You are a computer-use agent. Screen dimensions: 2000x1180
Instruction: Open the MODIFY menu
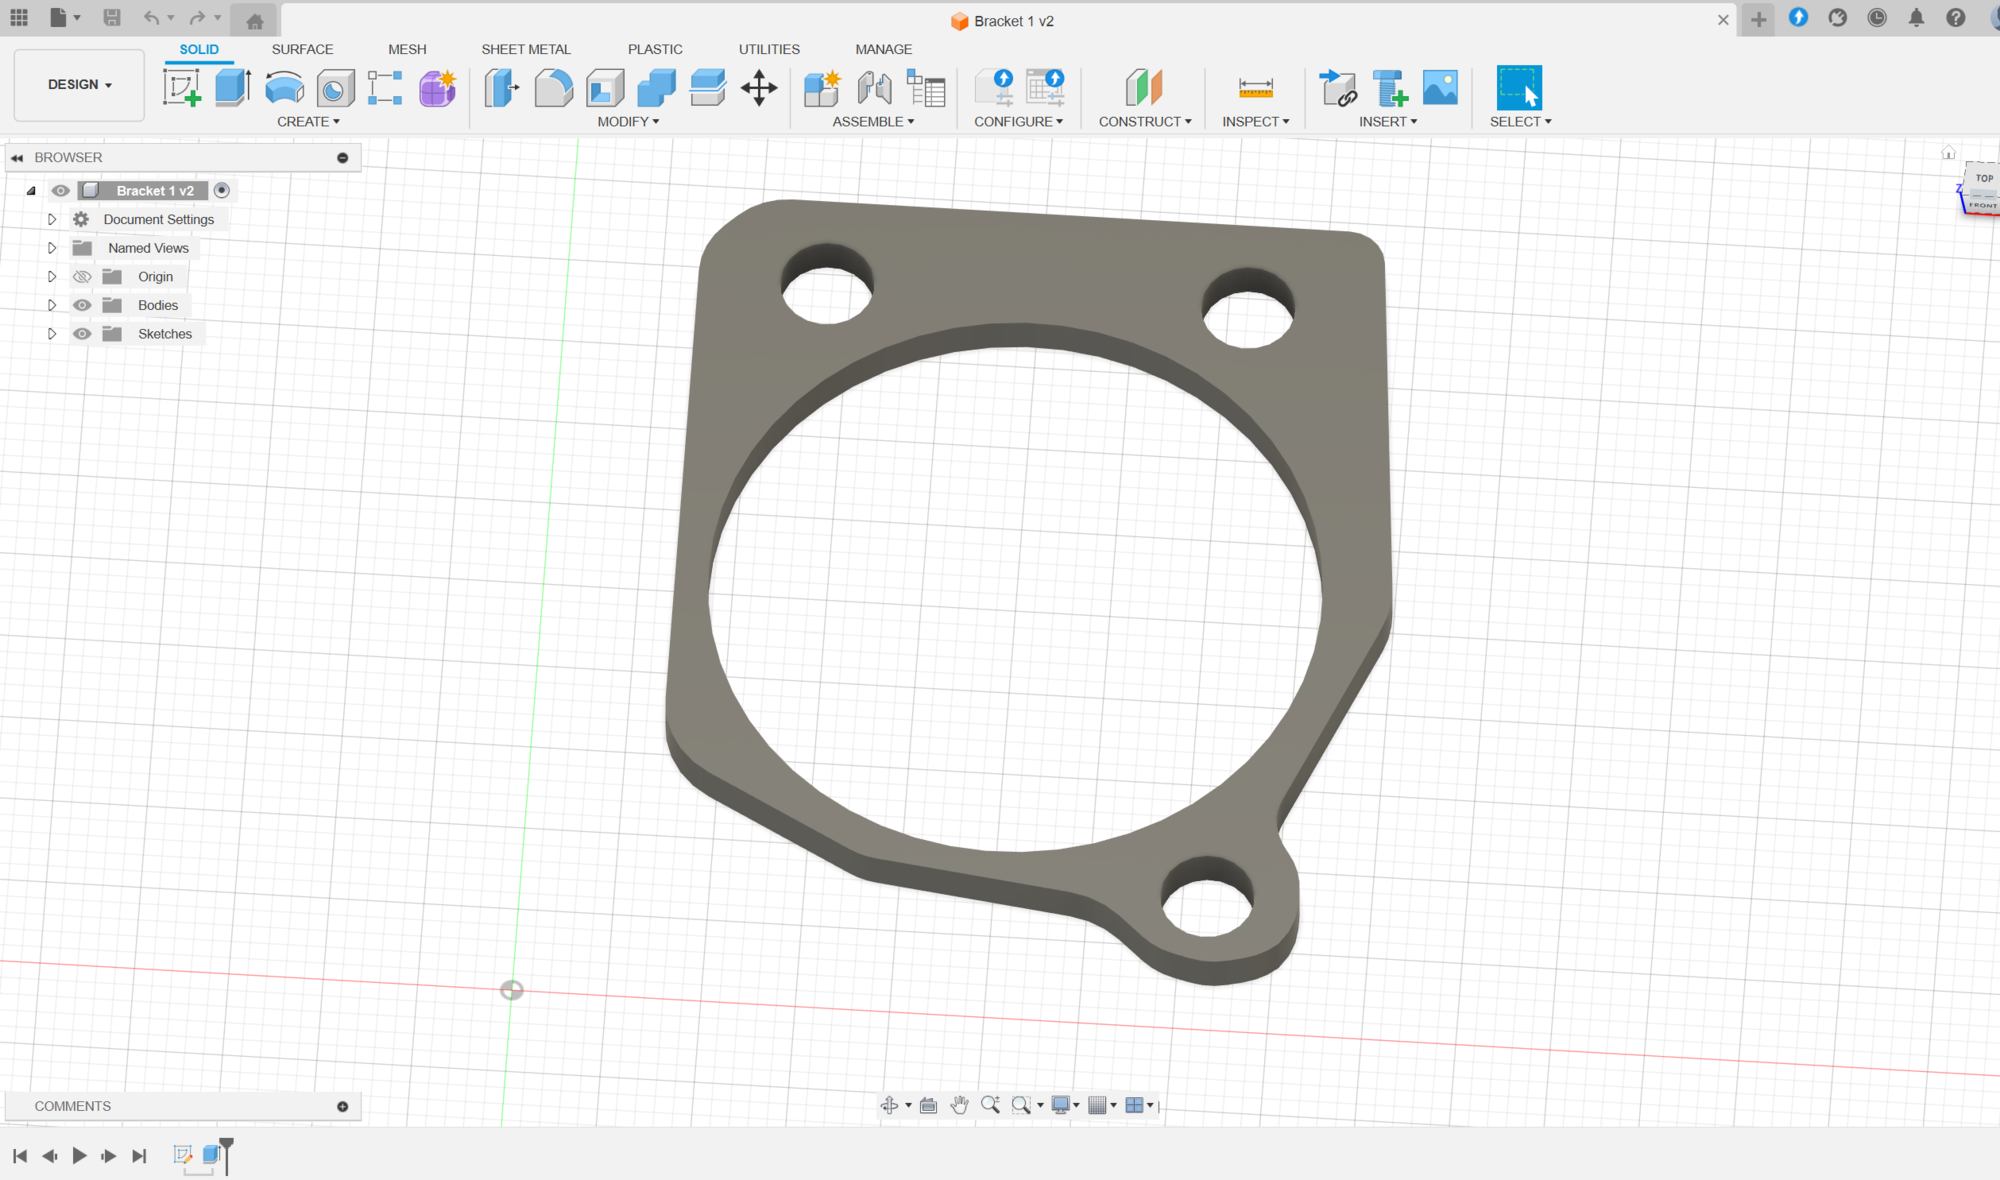(x=628, y=122)
